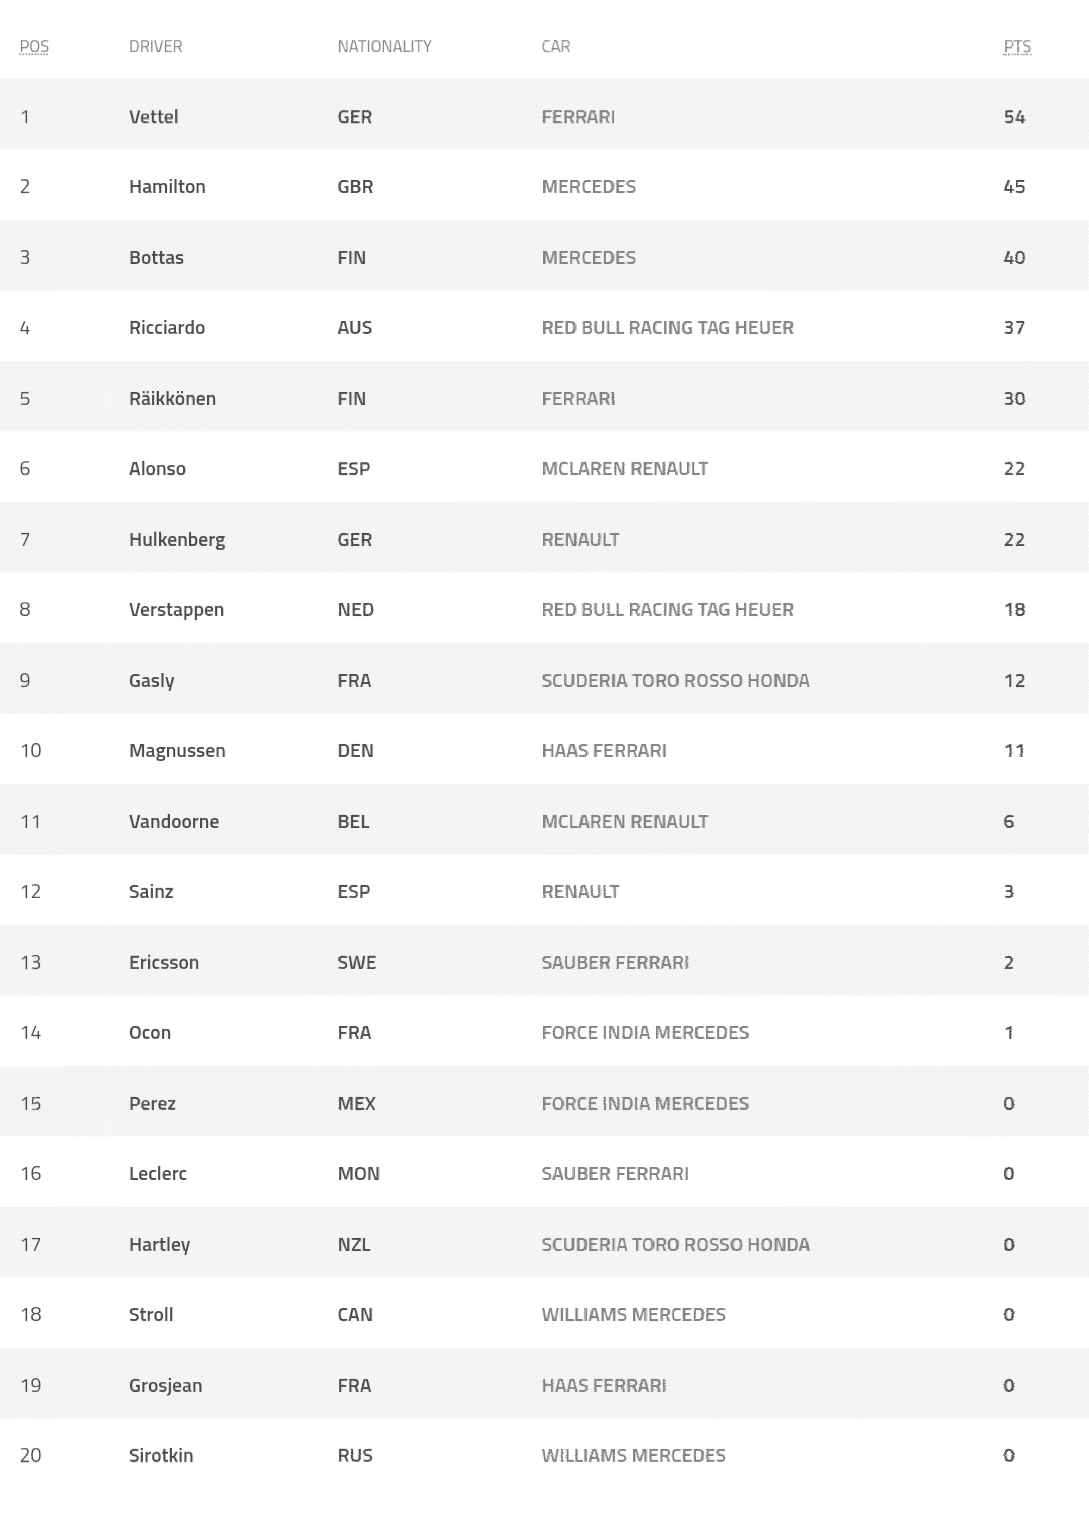Open driver Hamilton's link
This screenshot has width=1089, height=1521.
click(x=167, y=186)
